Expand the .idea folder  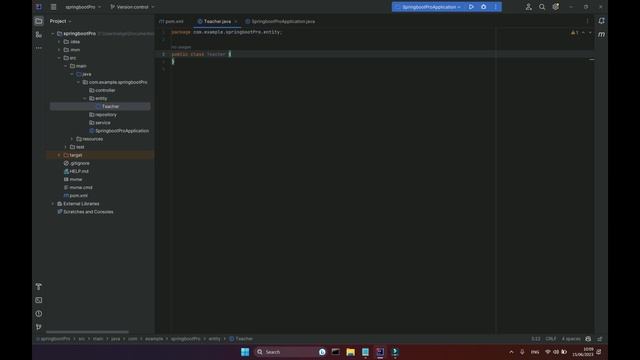(x=59, y=42)
